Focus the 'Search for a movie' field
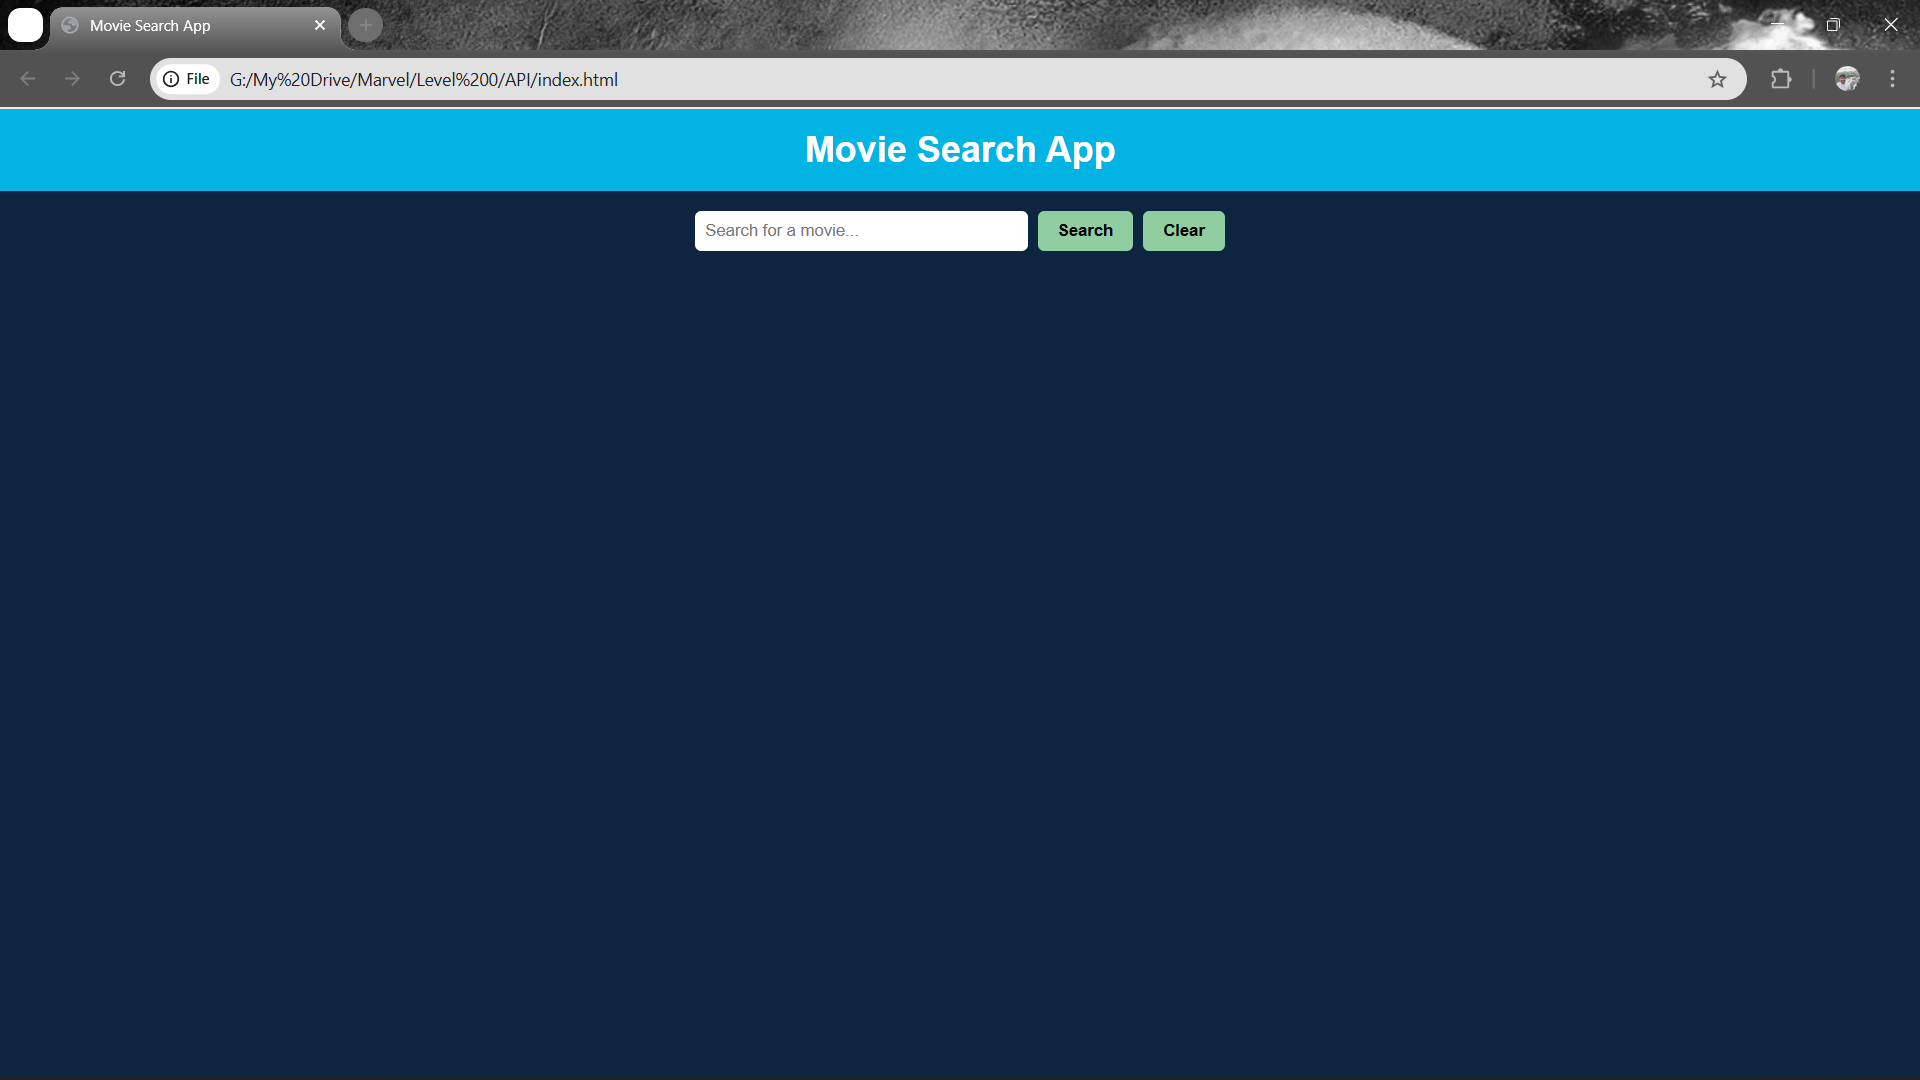The width and height of the screenshot is (1920, 1080). pos(860,231)
